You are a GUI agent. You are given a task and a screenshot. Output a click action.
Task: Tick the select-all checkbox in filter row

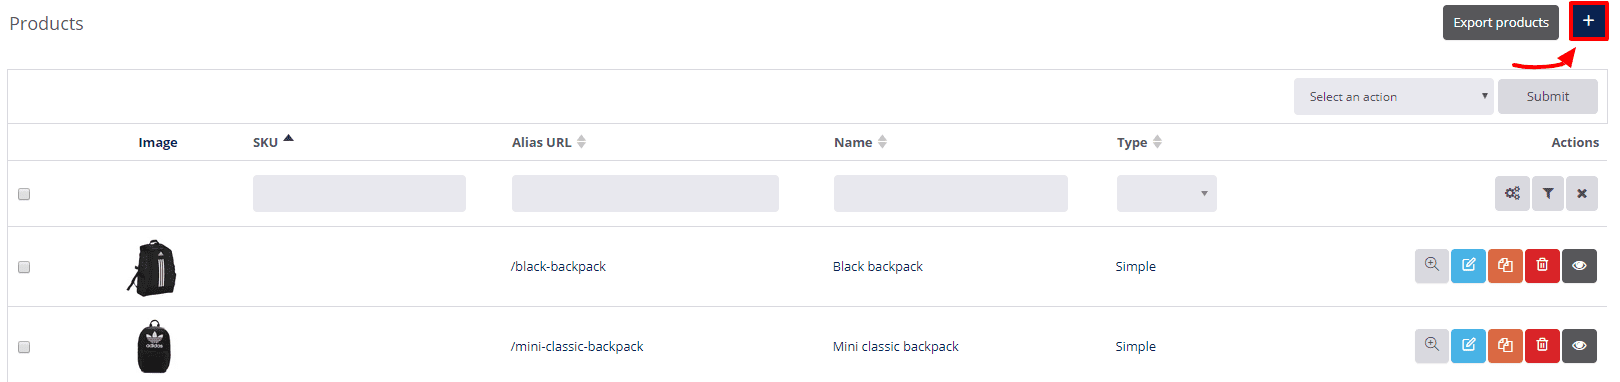pos(24,194)
